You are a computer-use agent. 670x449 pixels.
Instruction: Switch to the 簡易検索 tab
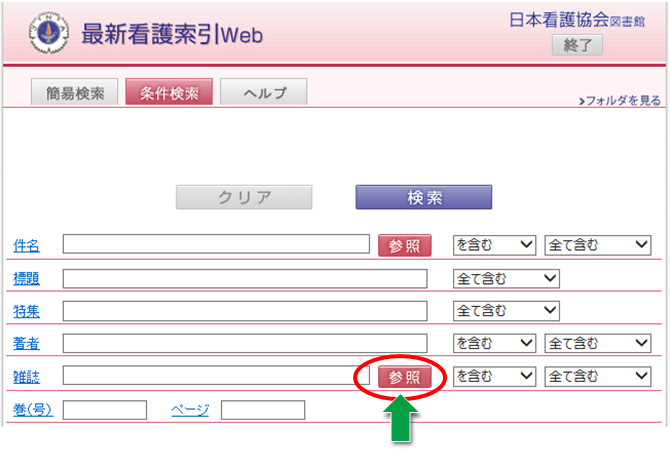(x=75, y=92)
